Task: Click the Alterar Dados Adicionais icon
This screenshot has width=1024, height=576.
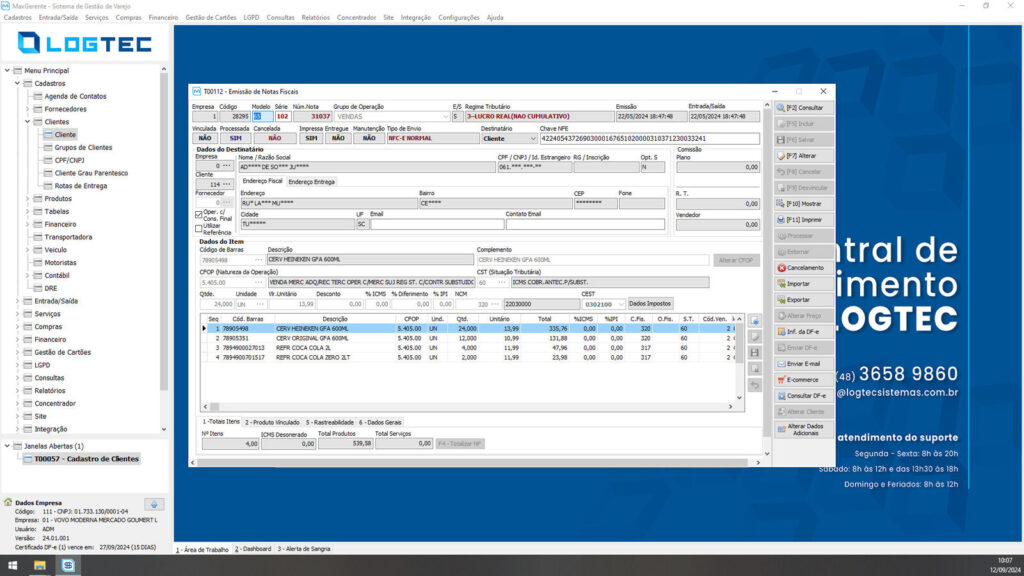Action: point(781,429)
